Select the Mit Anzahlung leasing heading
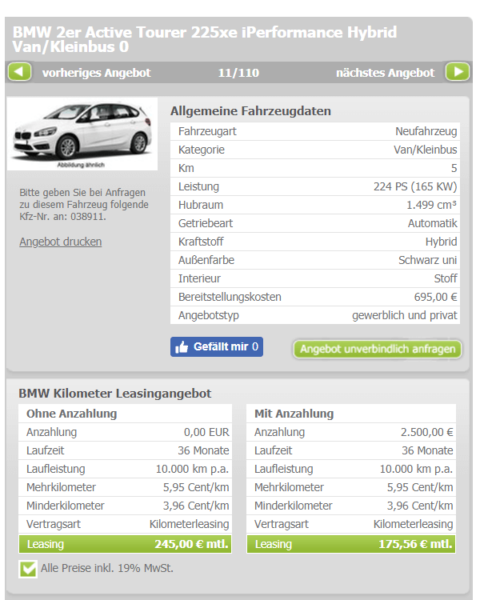 point(294,414)
